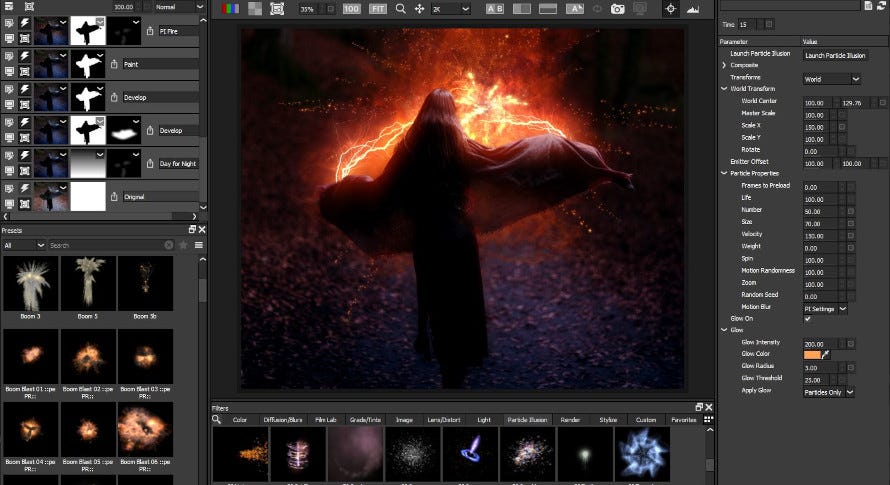890x485 pixels.
Task: Open the Stylize filter tab
Action: [x=607, y=420]
